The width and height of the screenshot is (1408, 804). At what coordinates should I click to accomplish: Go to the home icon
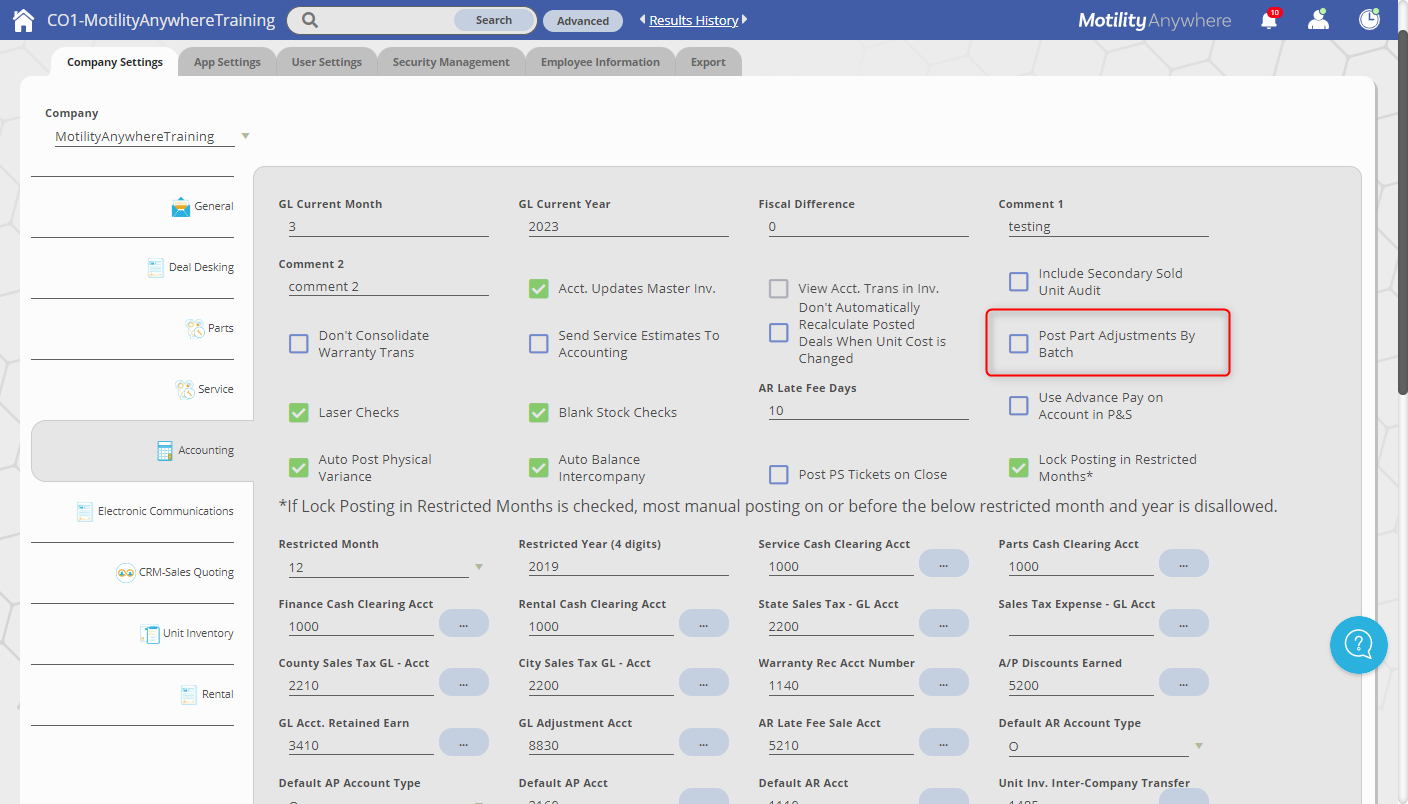coord(23,20)
